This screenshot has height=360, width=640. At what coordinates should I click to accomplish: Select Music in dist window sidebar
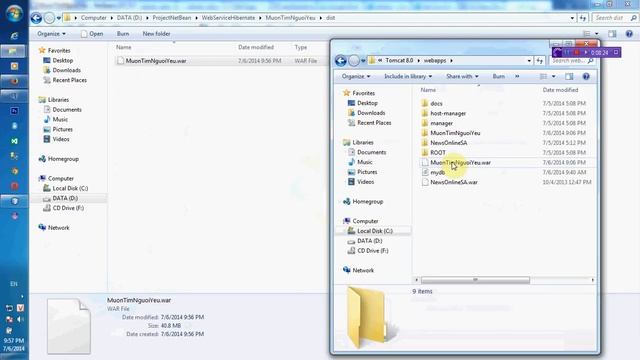coord(60,120)
